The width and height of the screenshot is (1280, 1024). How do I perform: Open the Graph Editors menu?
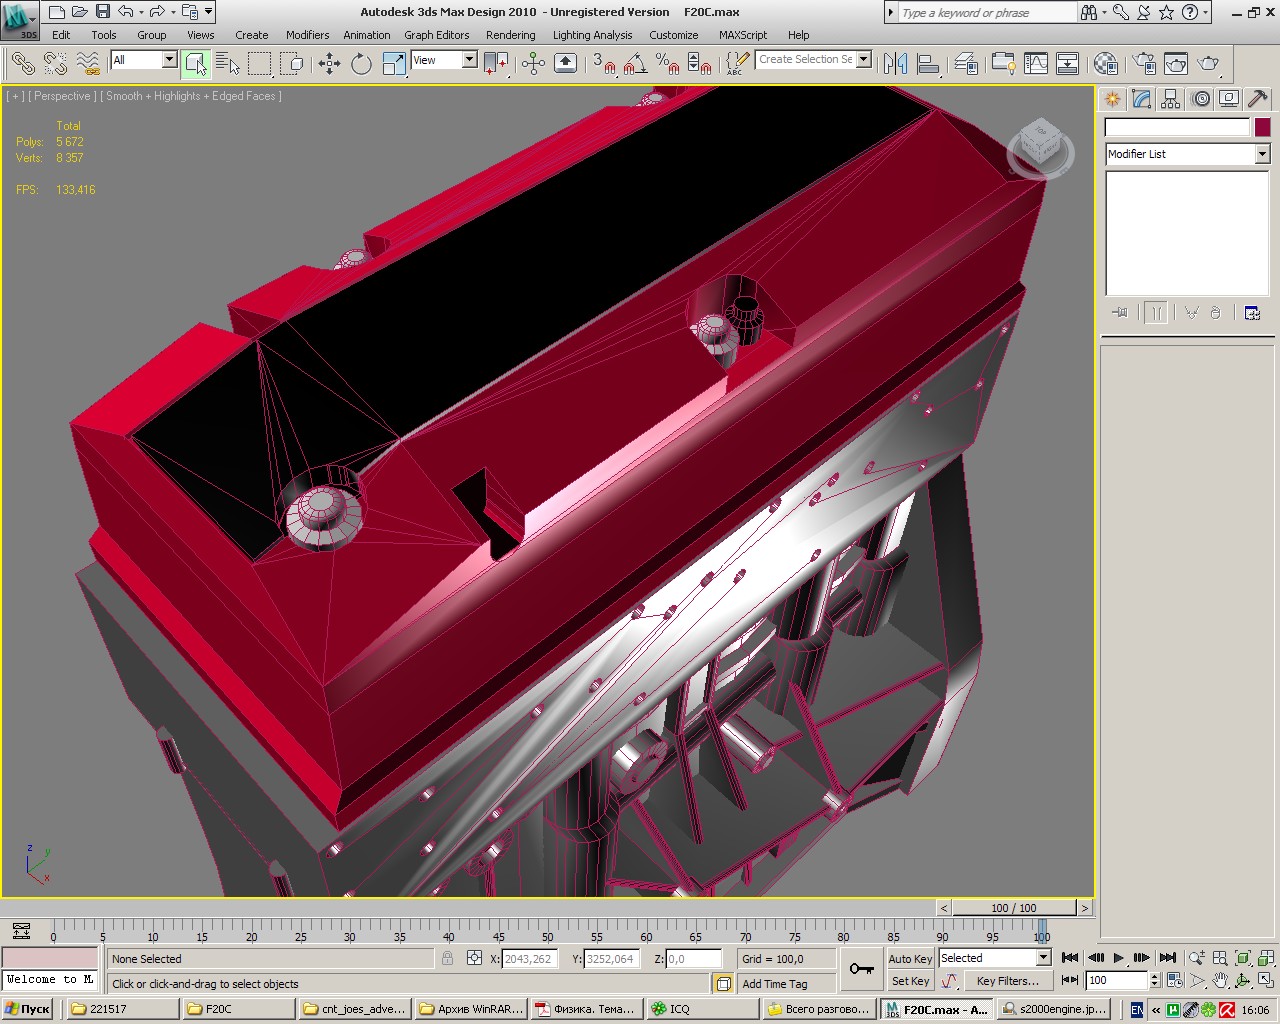tap(436, 35)
